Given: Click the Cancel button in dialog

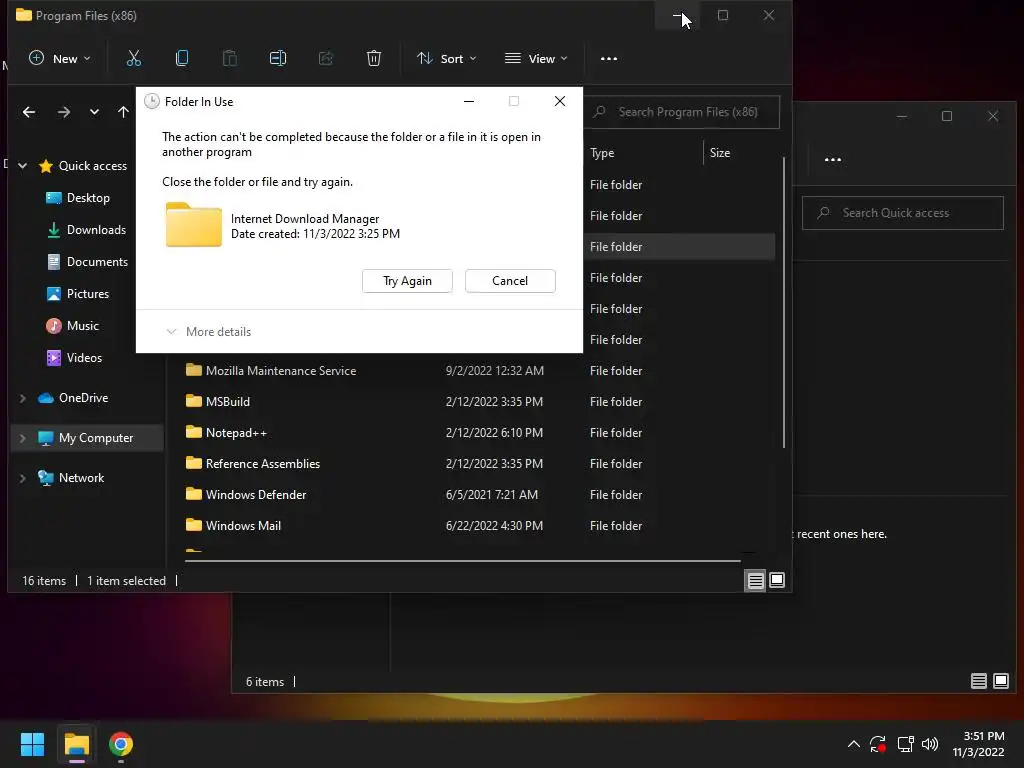Looking at the screenshot, I should [x=510, y=281].
